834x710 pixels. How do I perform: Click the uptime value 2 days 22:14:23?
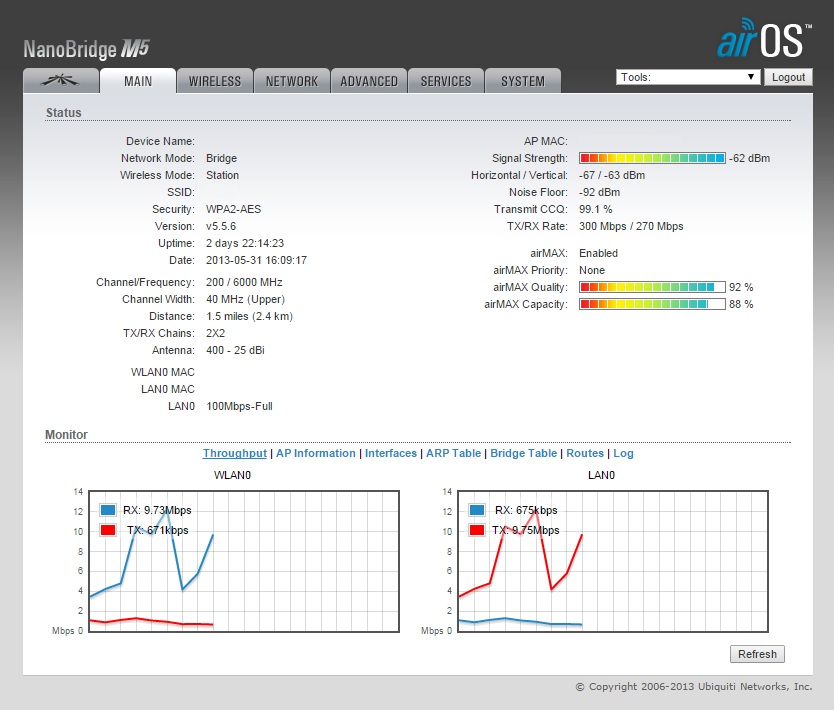tap(245, 243)
